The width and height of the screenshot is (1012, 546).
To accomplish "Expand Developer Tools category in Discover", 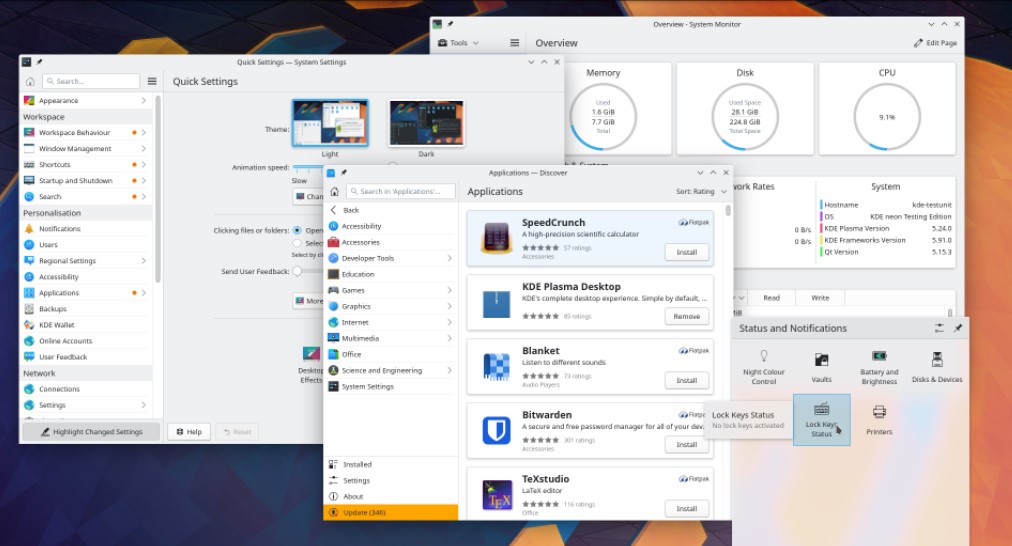I will (x=391, y=258).
